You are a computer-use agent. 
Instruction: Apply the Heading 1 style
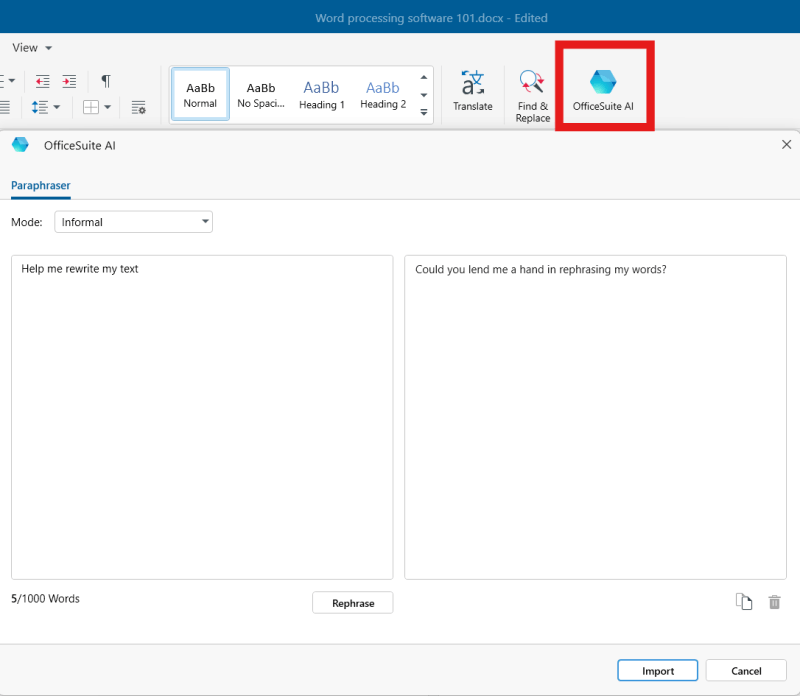pos(322,94)
